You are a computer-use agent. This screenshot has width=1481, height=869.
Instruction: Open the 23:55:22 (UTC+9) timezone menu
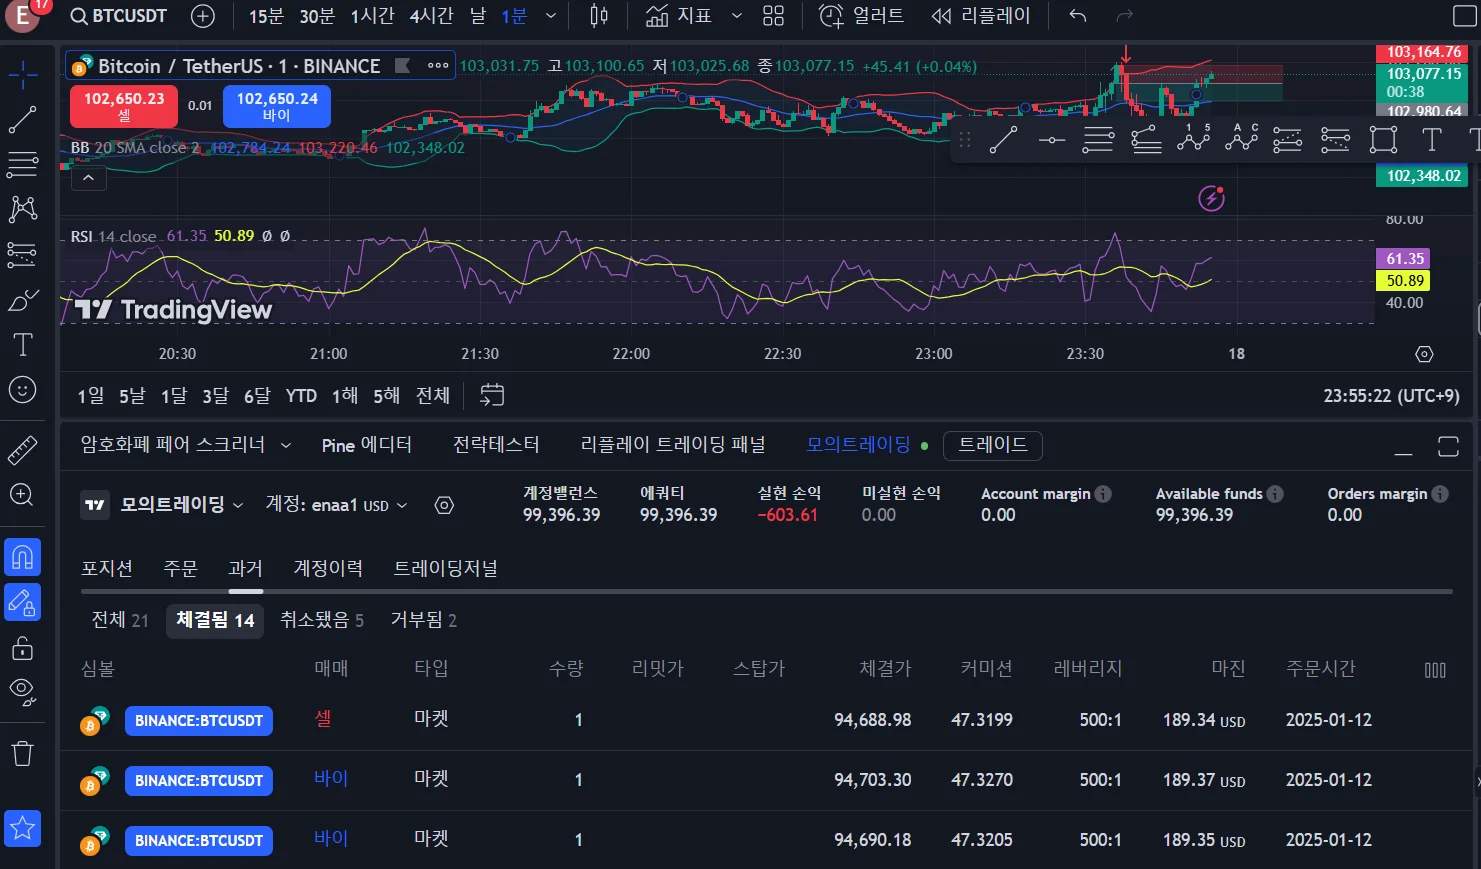click(1391, 396)
